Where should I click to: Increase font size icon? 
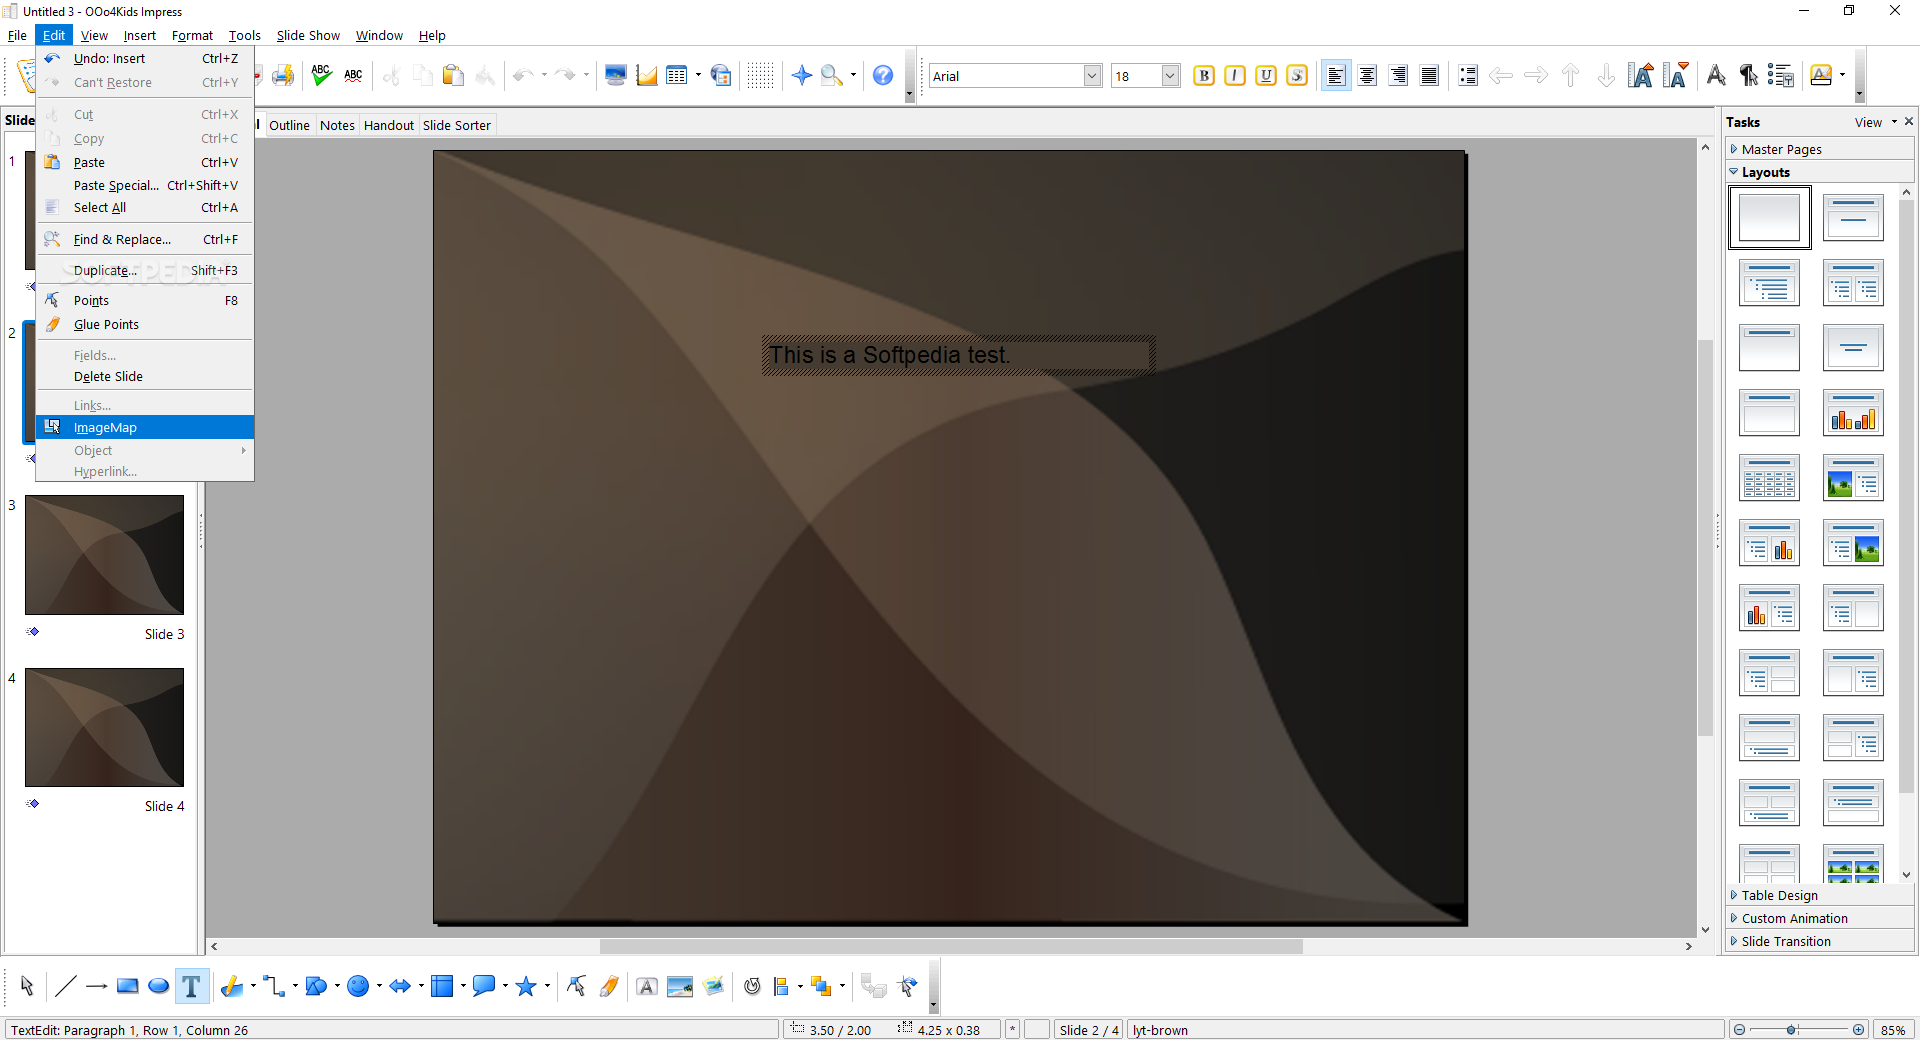1641,75
